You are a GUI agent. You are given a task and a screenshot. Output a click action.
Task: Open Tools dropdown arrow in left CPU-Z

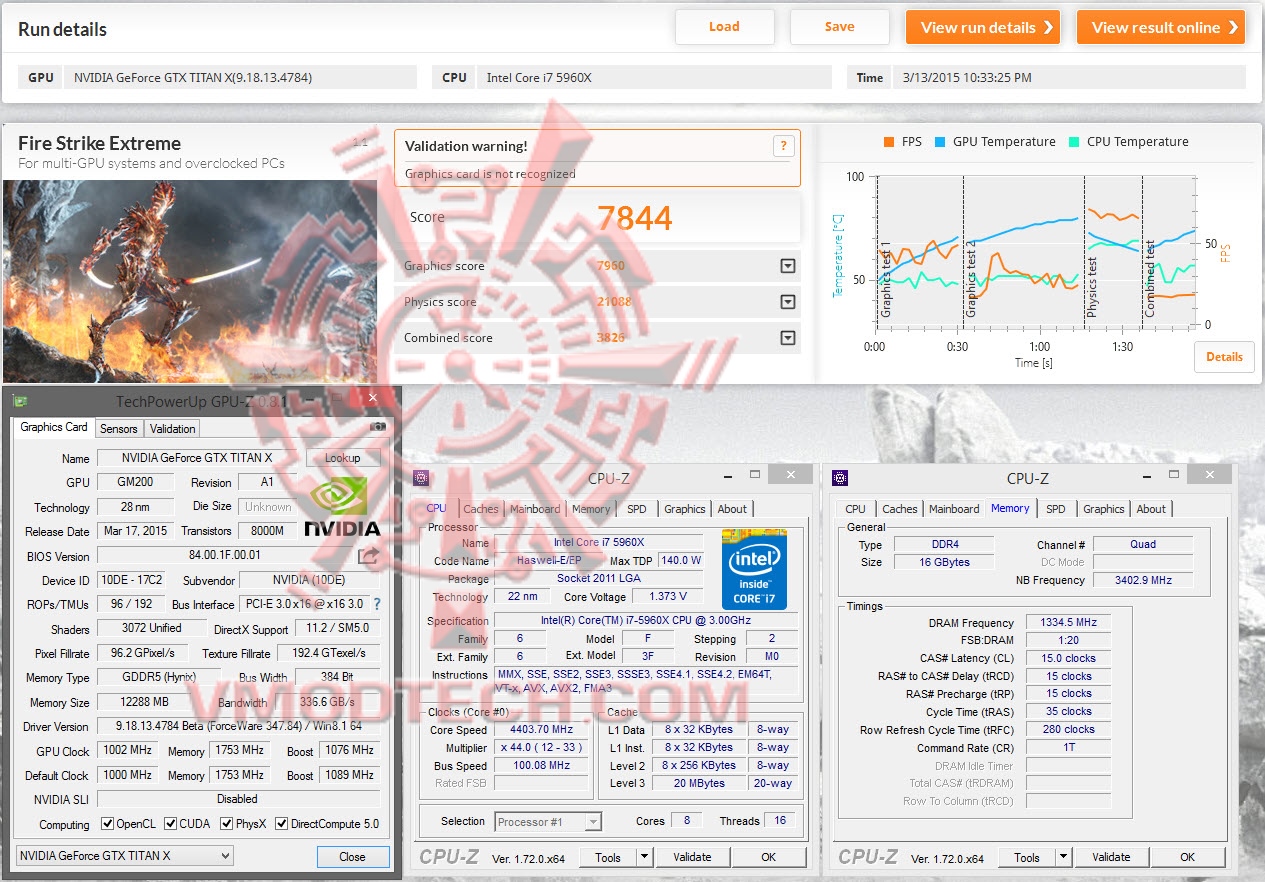tap(645, 857)
